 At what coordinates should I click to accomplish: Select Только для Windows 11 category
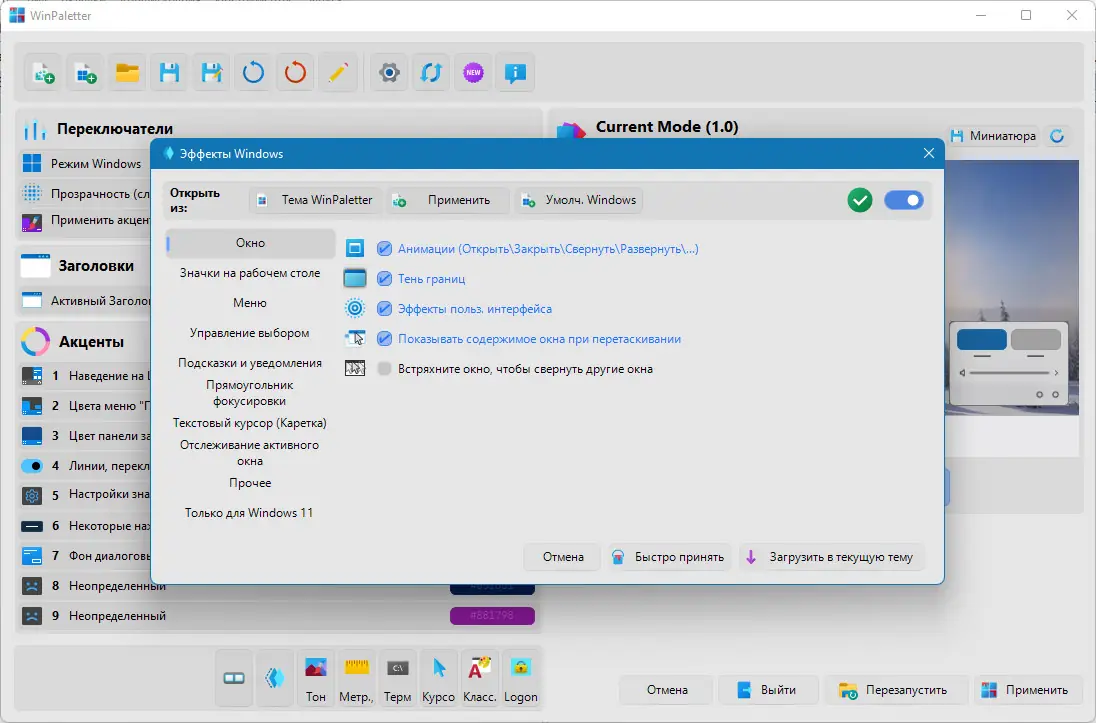point(250,513)
